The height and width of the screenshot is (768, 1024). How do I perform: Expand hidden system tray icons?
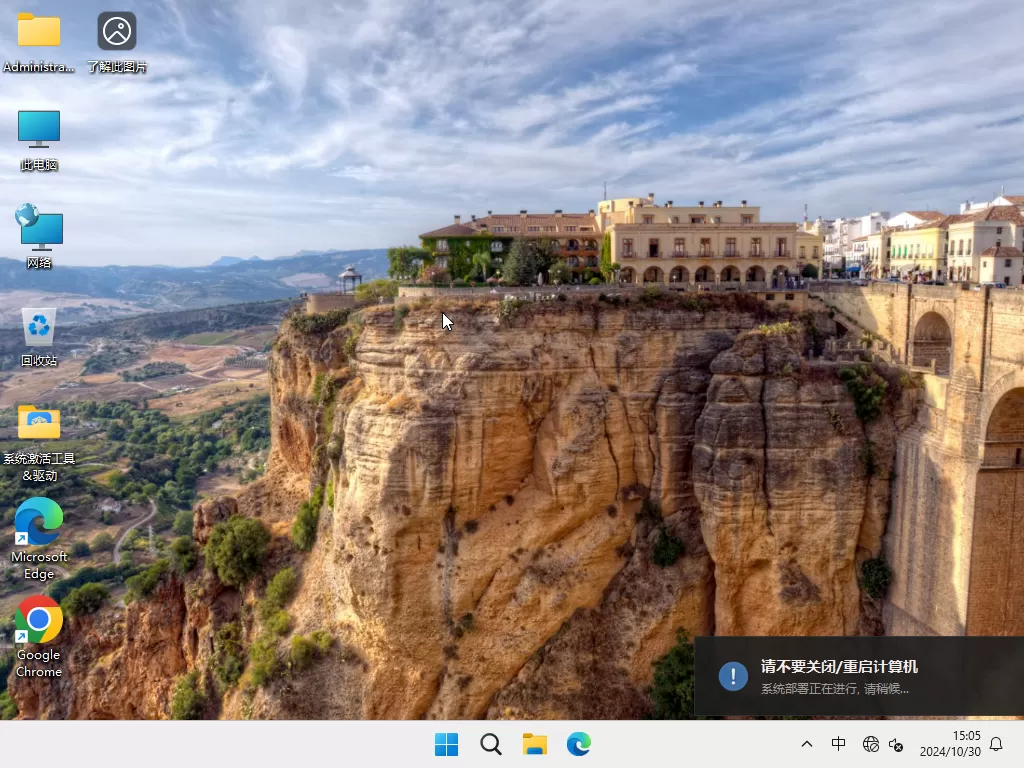click(806, 745)
